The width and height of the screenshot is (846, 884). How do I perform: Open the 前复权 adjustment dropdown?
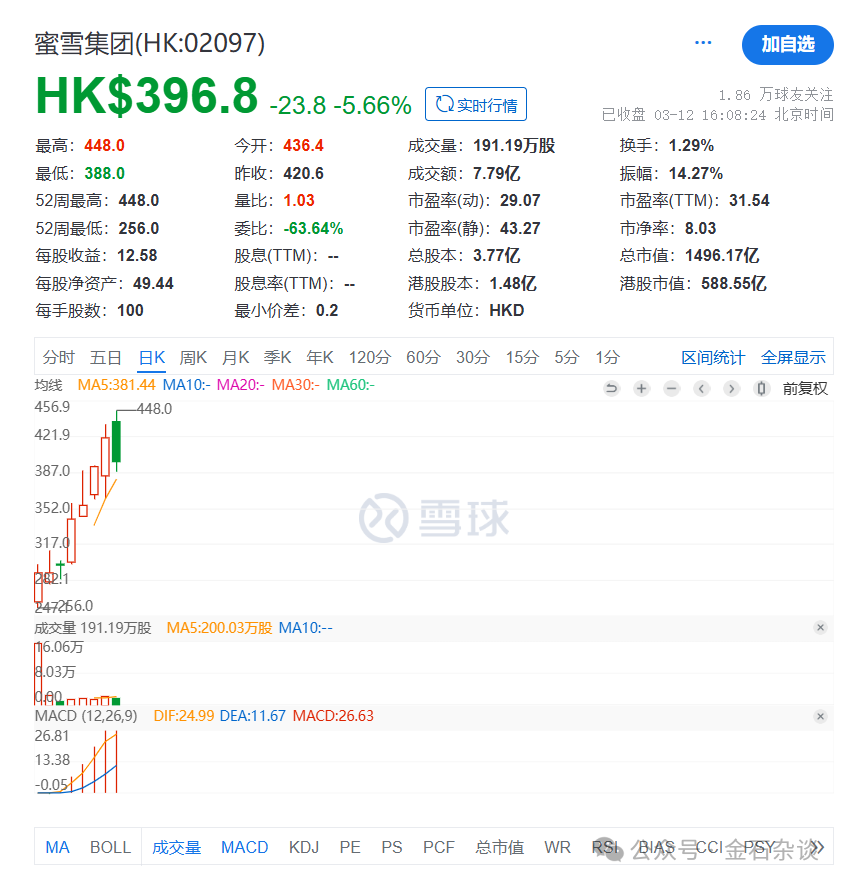[x=805, y=388]
